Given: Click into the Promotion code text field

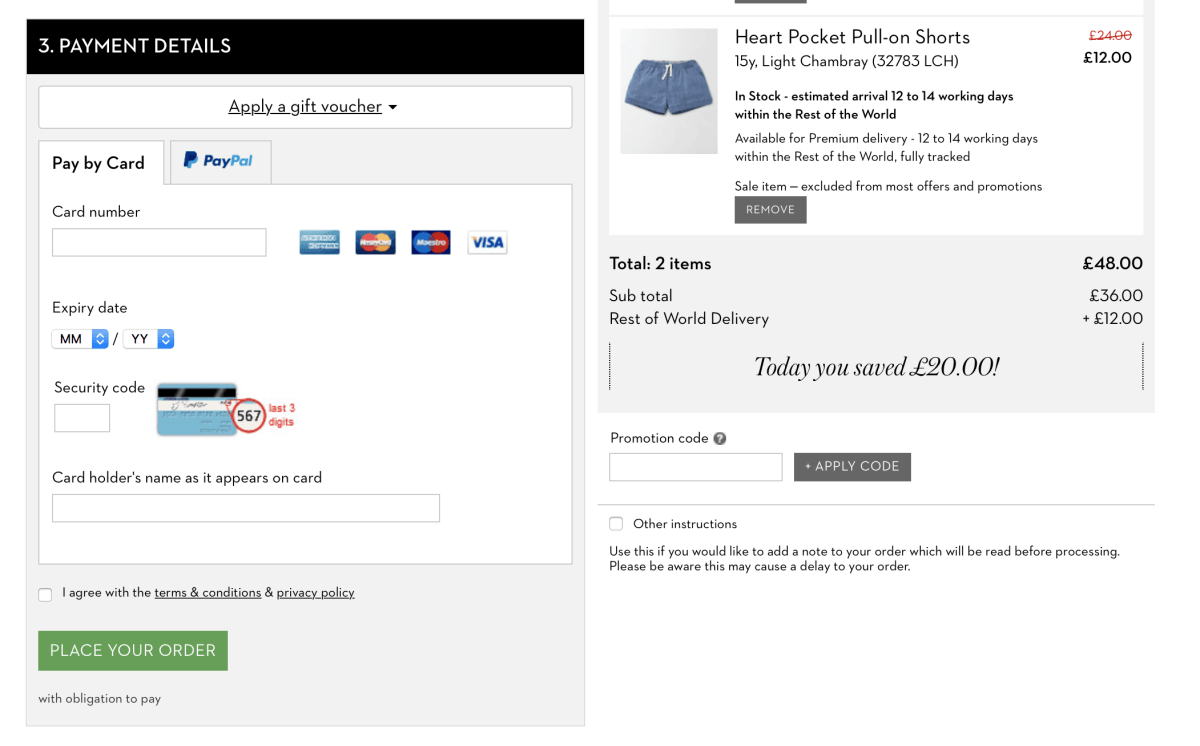Looking at the screenshot, I should click(x=696, y=467).
